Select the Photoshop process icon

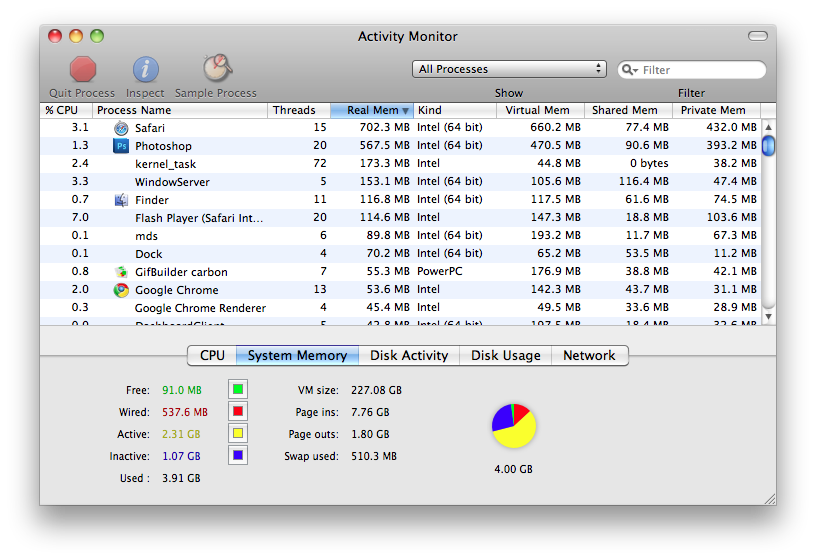121,146
